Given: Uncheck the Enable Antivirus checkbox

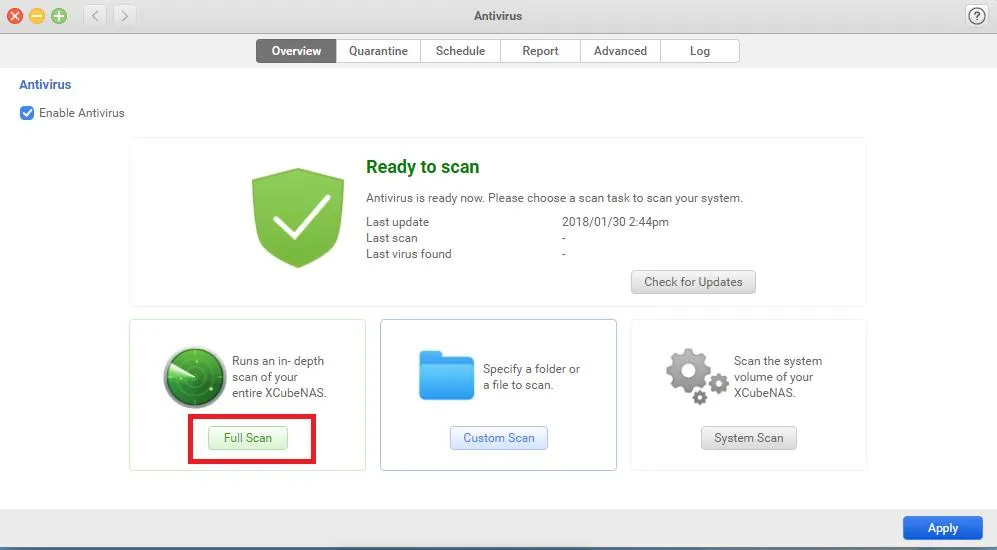Looking at the screenshot, I should [x=27, y=113].
